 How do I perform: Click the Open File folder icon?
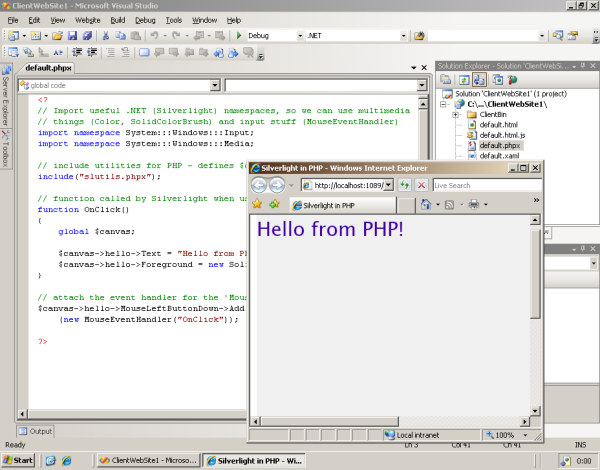pyautogui.click(x=57, y=36)
